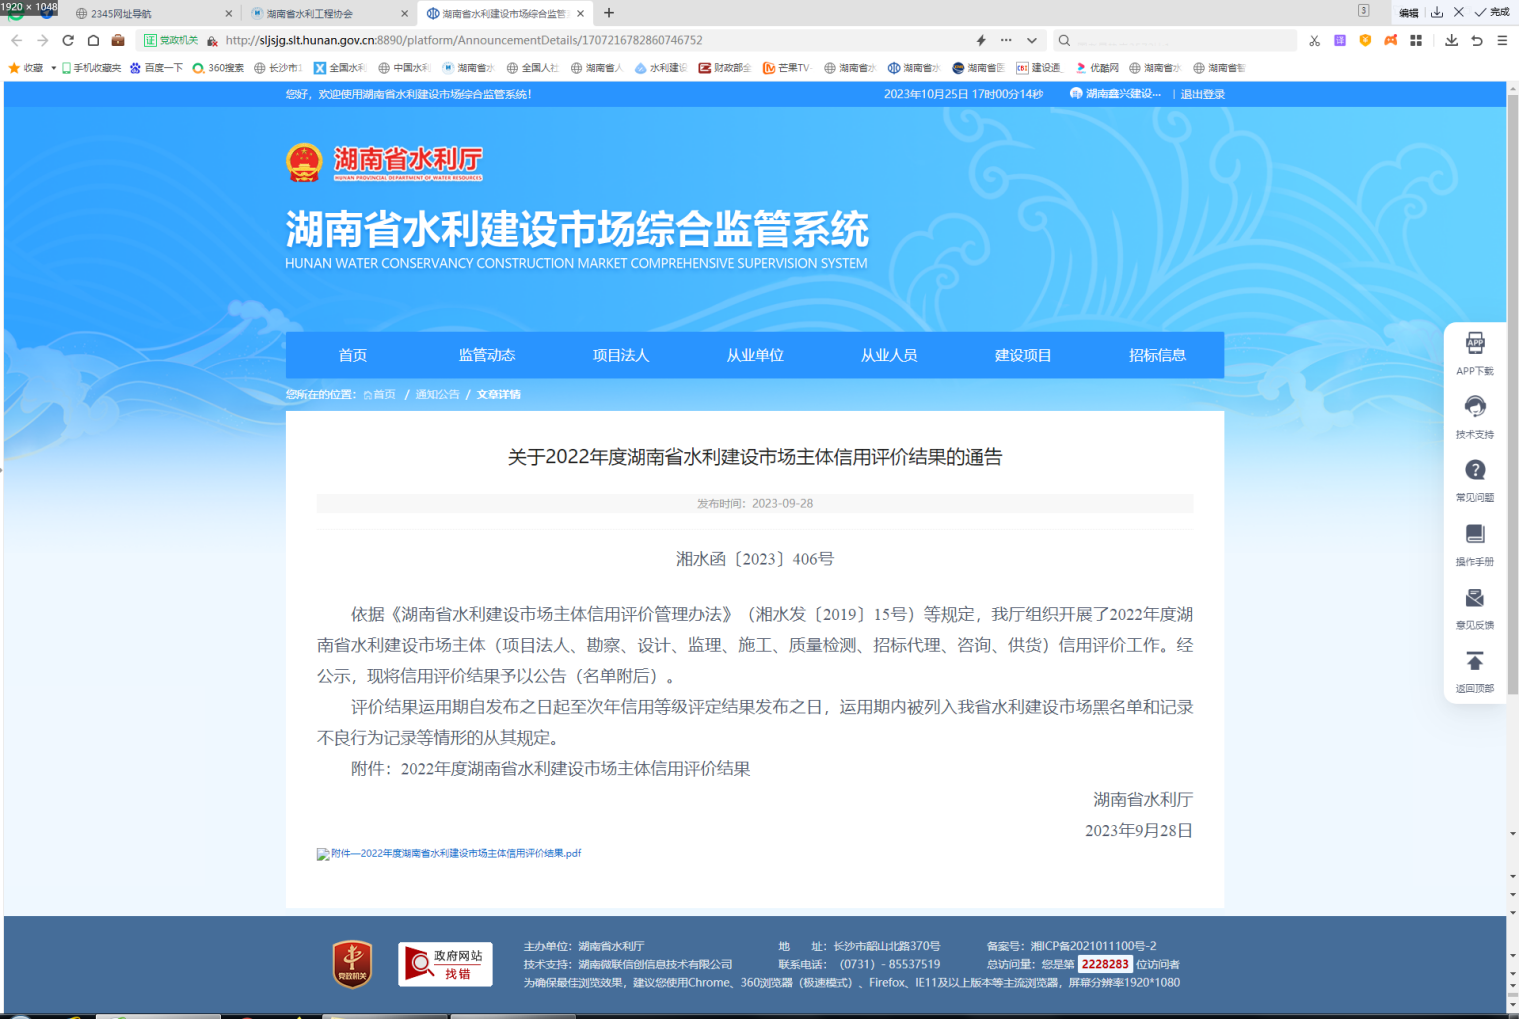
Task: Click the 政府网站找错 badge in footer
Action: pyautogui.click(x=445, y=964)
